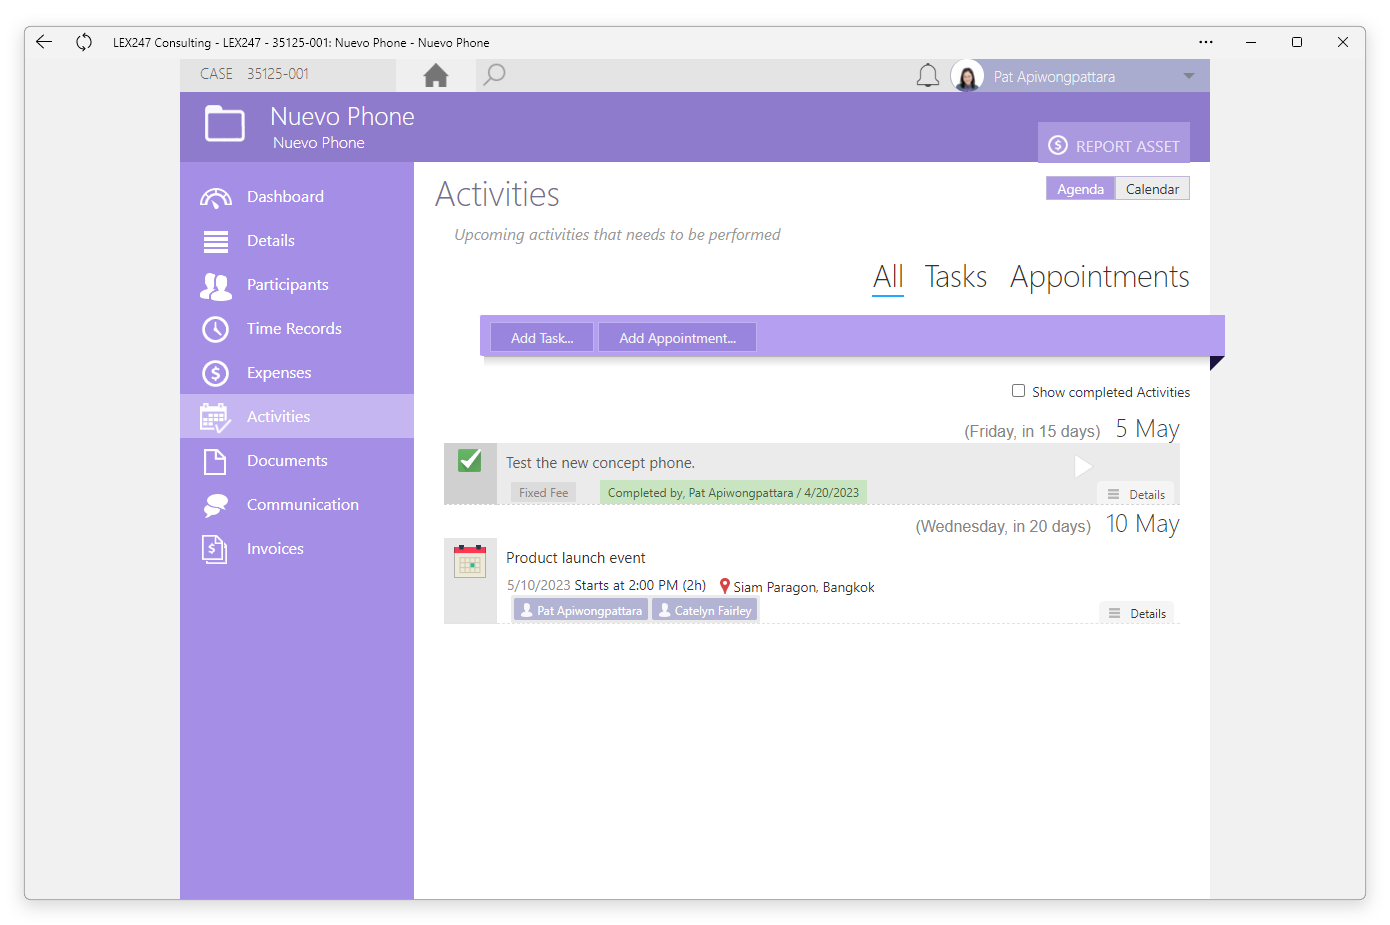
Task: Click calendar icon of Product launch event
Action: point(470,561)
